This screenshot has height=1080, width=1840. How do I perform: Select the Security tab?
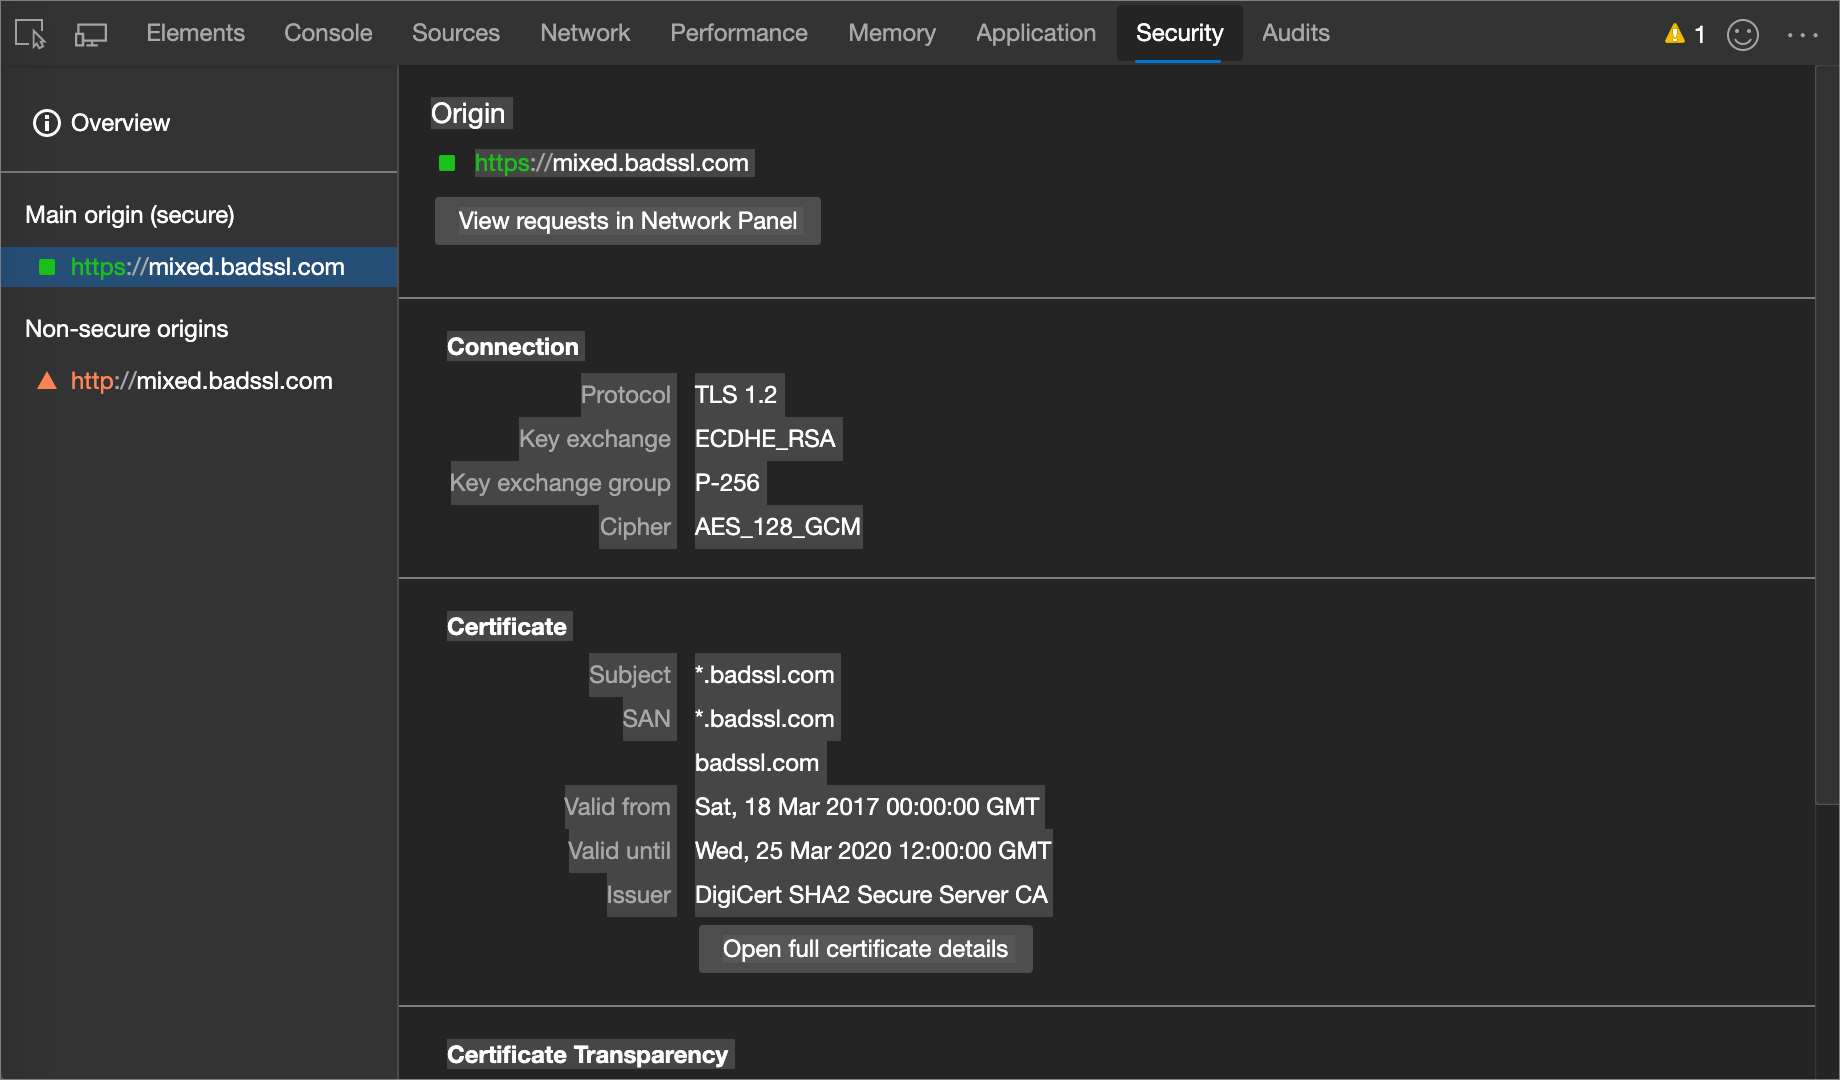click(x=1179, y=33)
